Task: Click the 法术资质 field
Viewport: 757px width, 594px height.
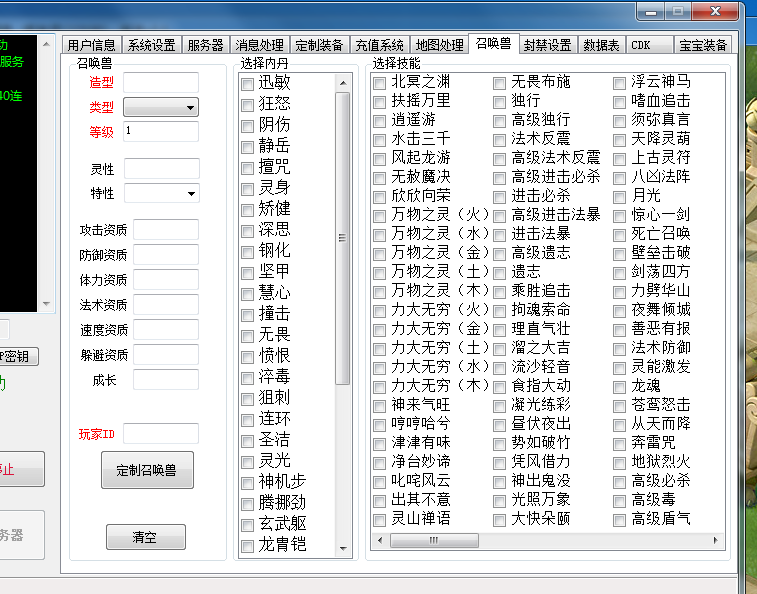Action: [166, 305]
